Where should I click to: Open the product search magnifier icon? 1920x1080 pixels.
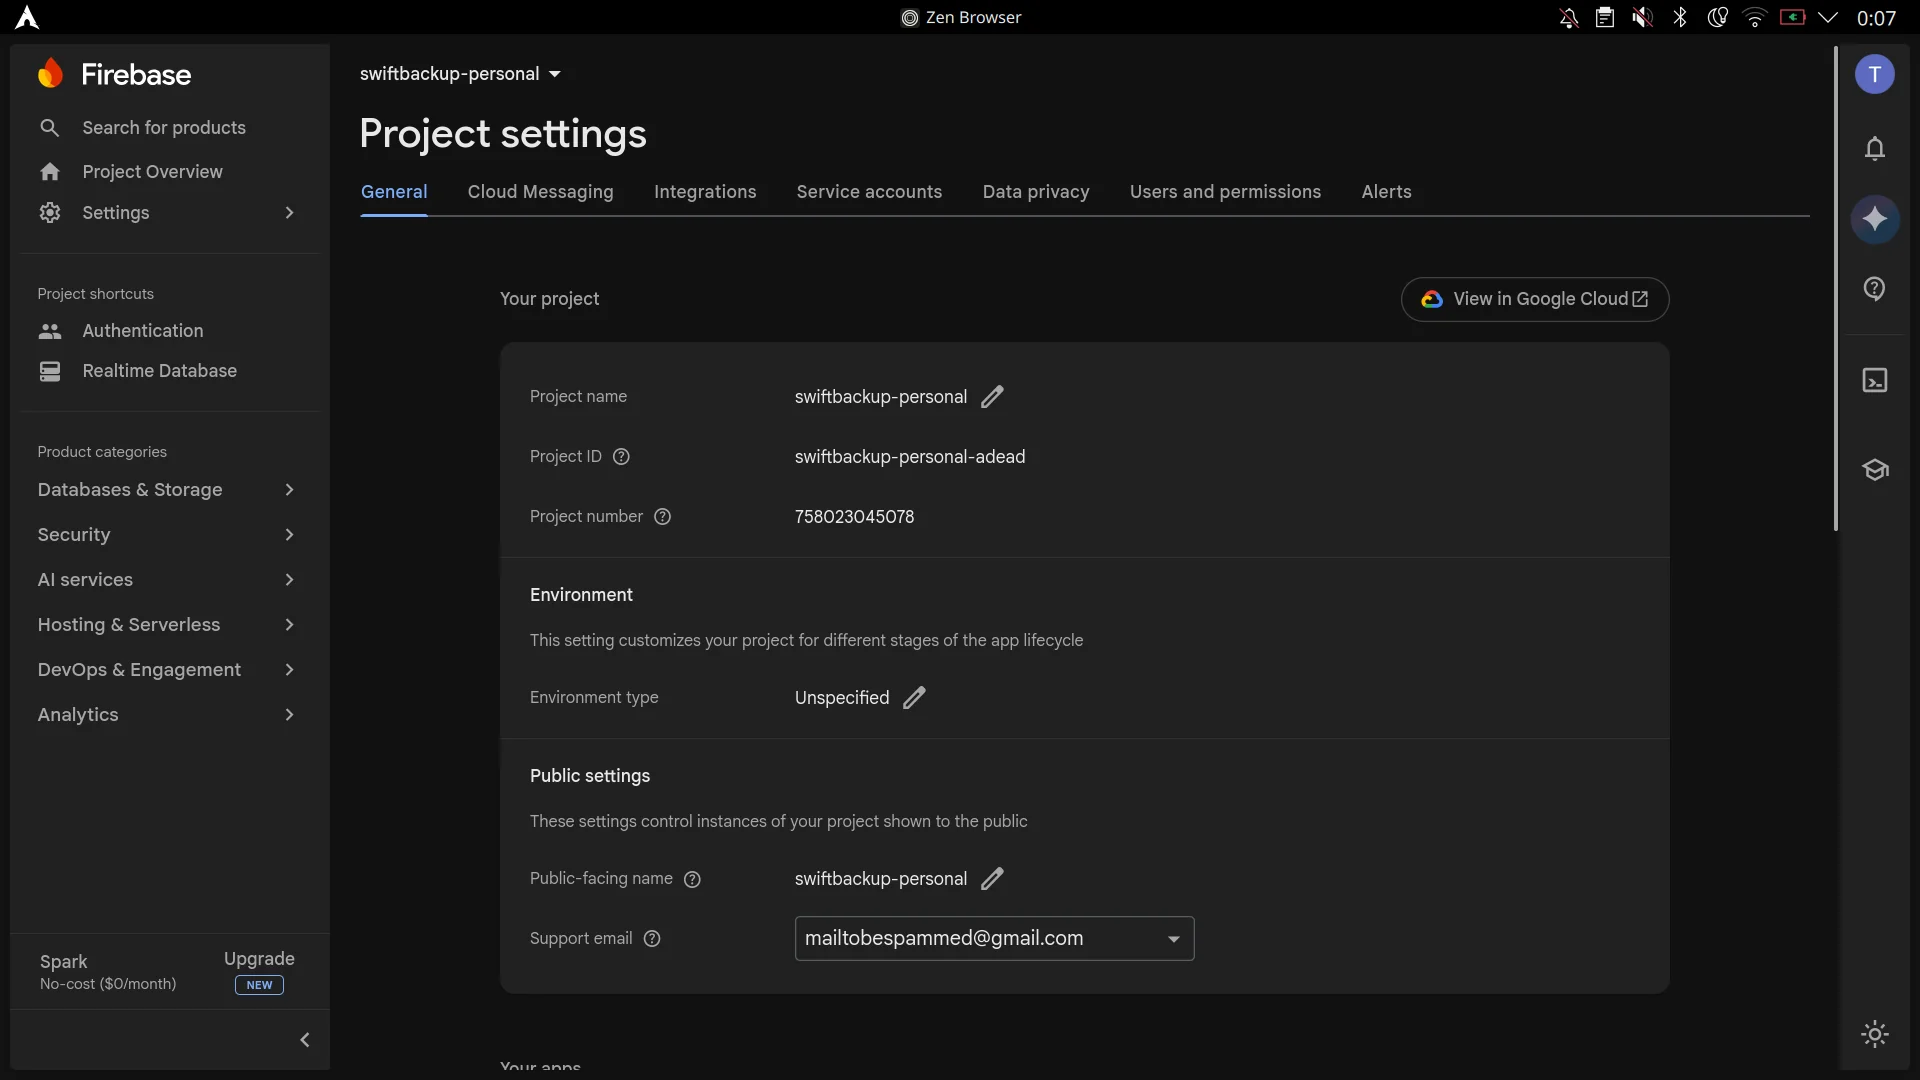50,128
